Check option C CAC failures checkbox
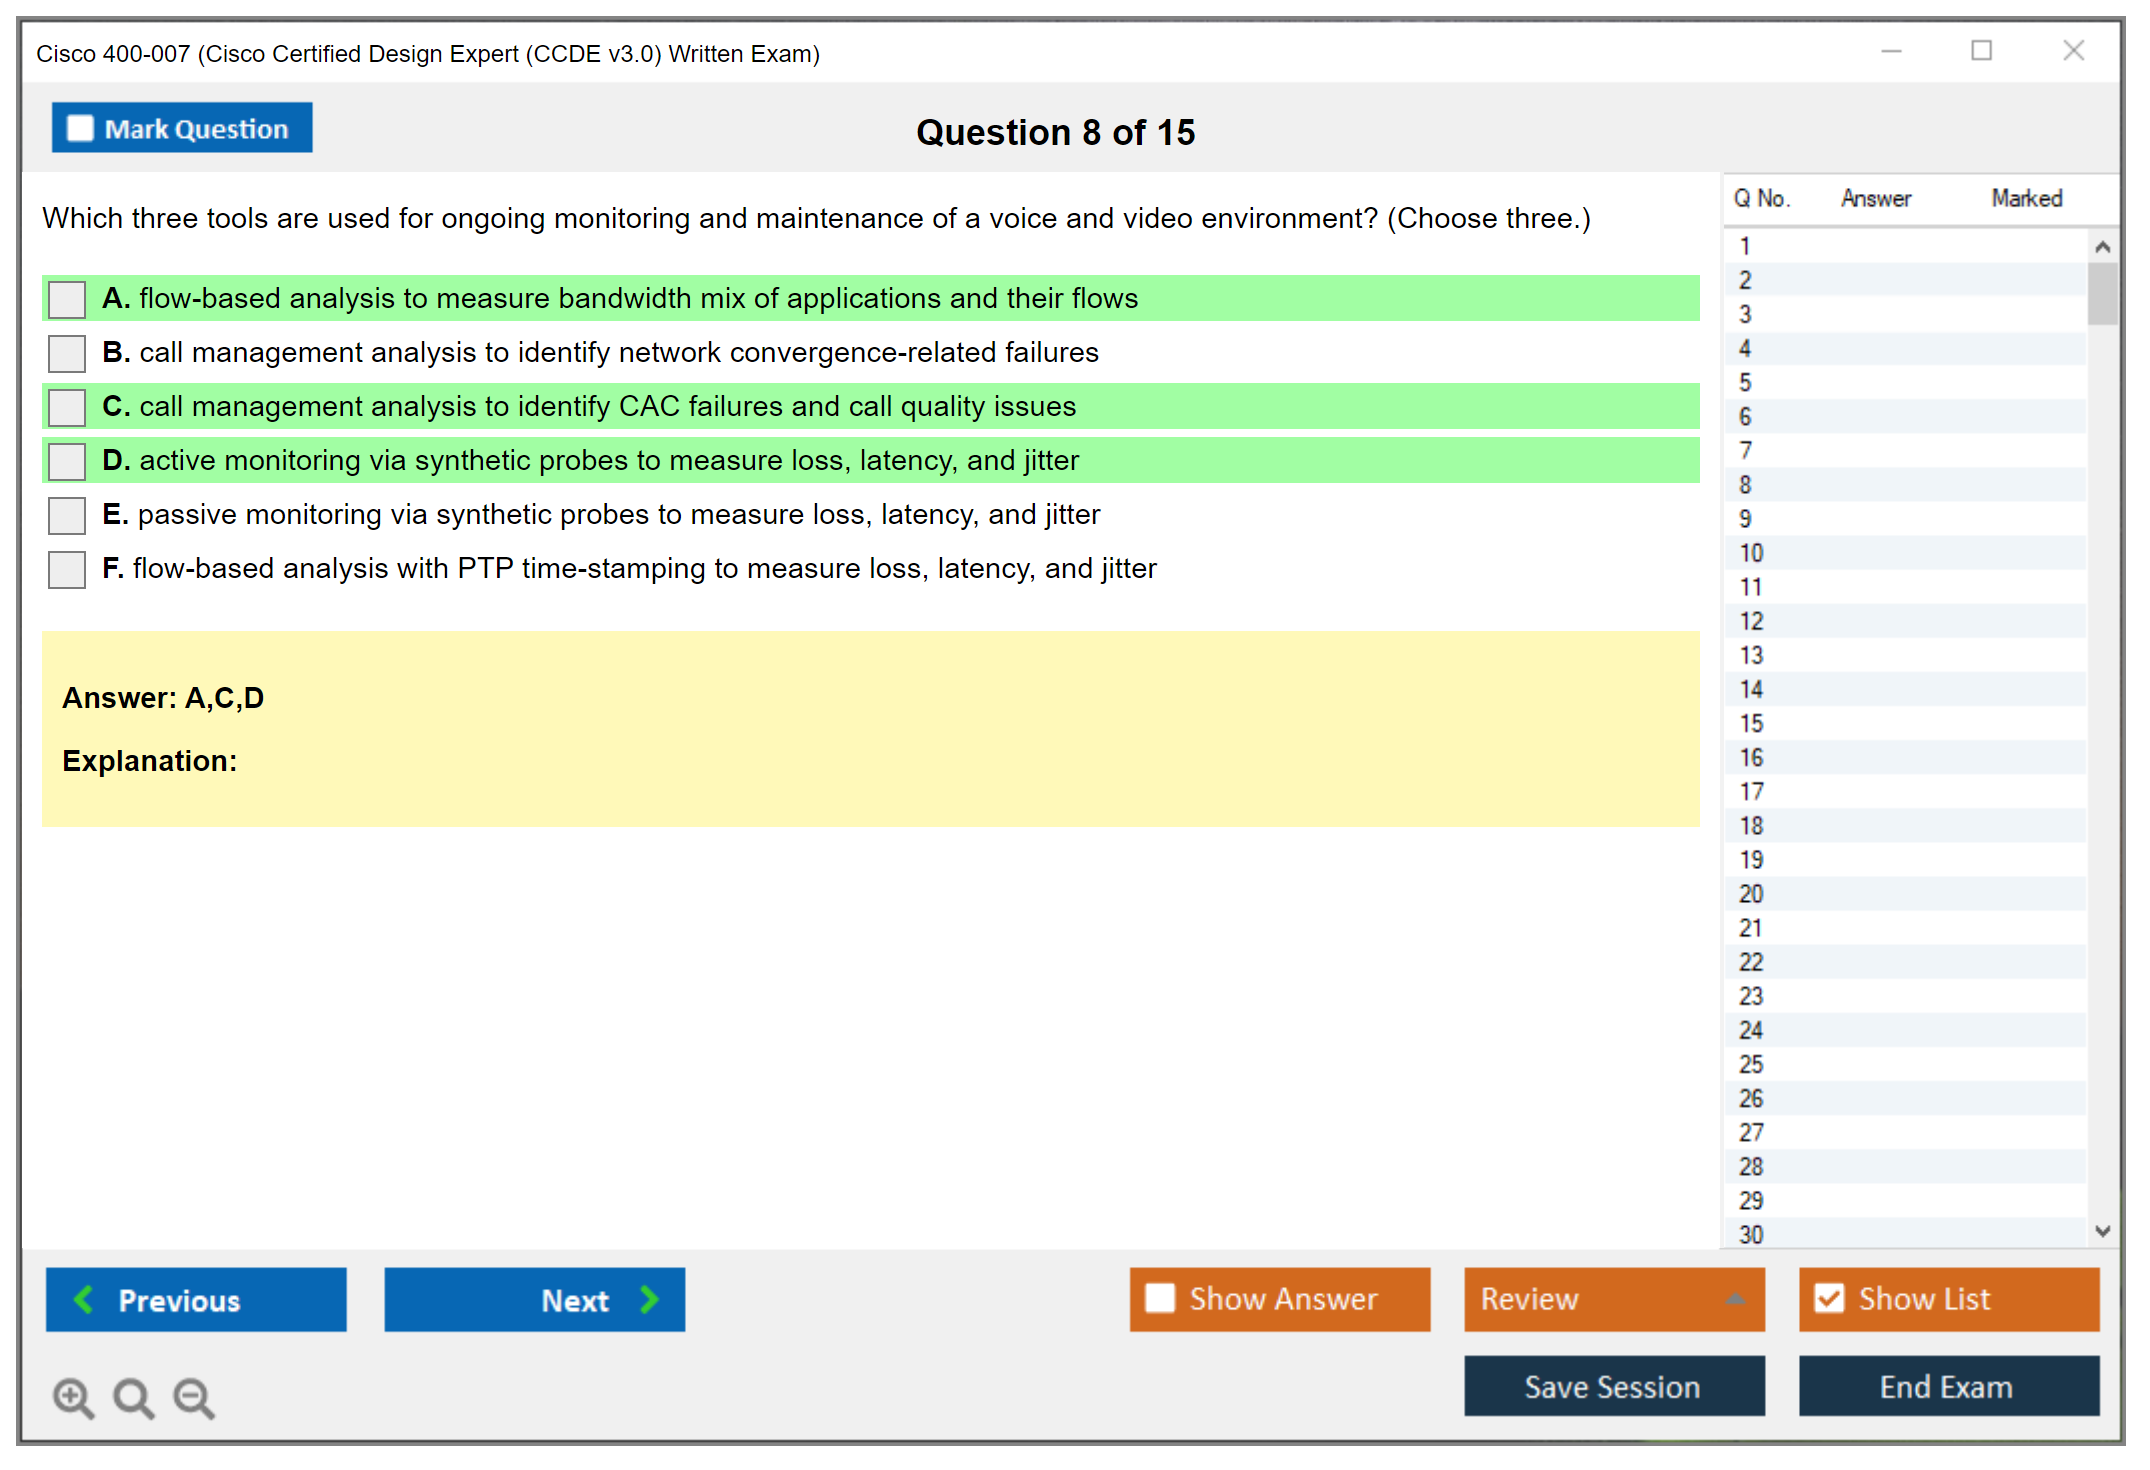Viewport: 2150px width, 1470px height. coord(67,407)
